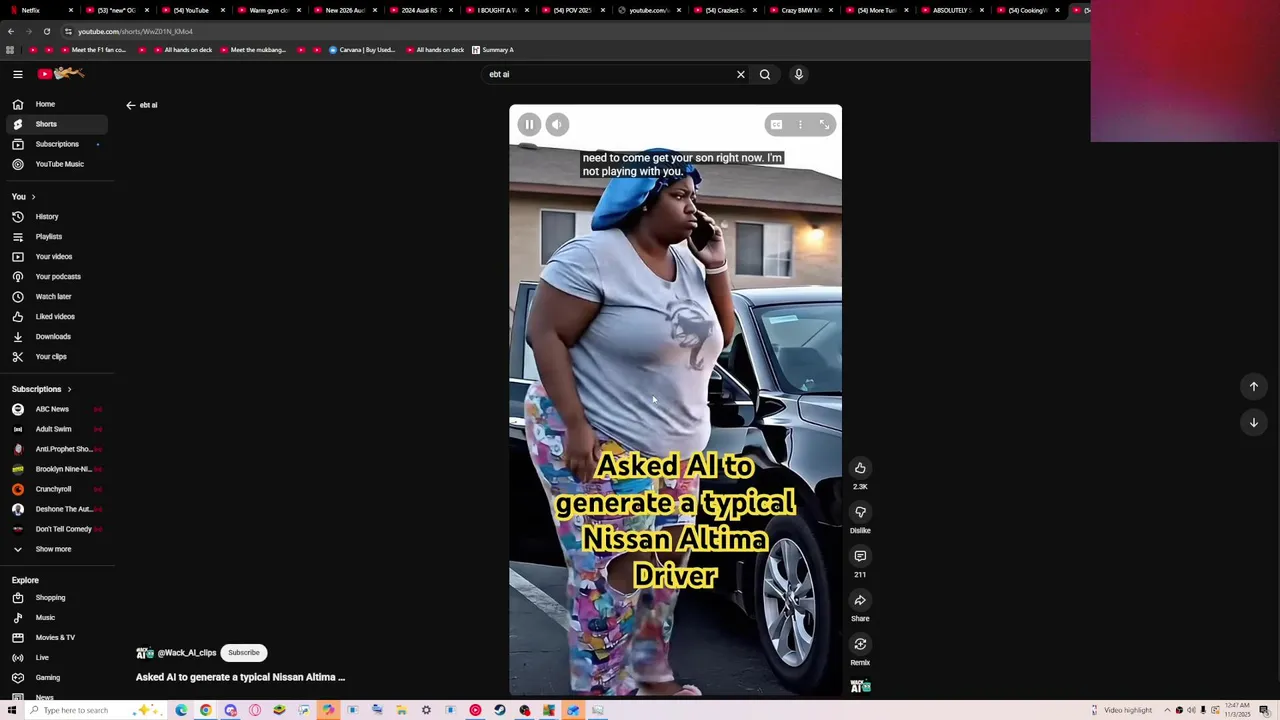Remix this Short
1280x720 pixels.
860,644
